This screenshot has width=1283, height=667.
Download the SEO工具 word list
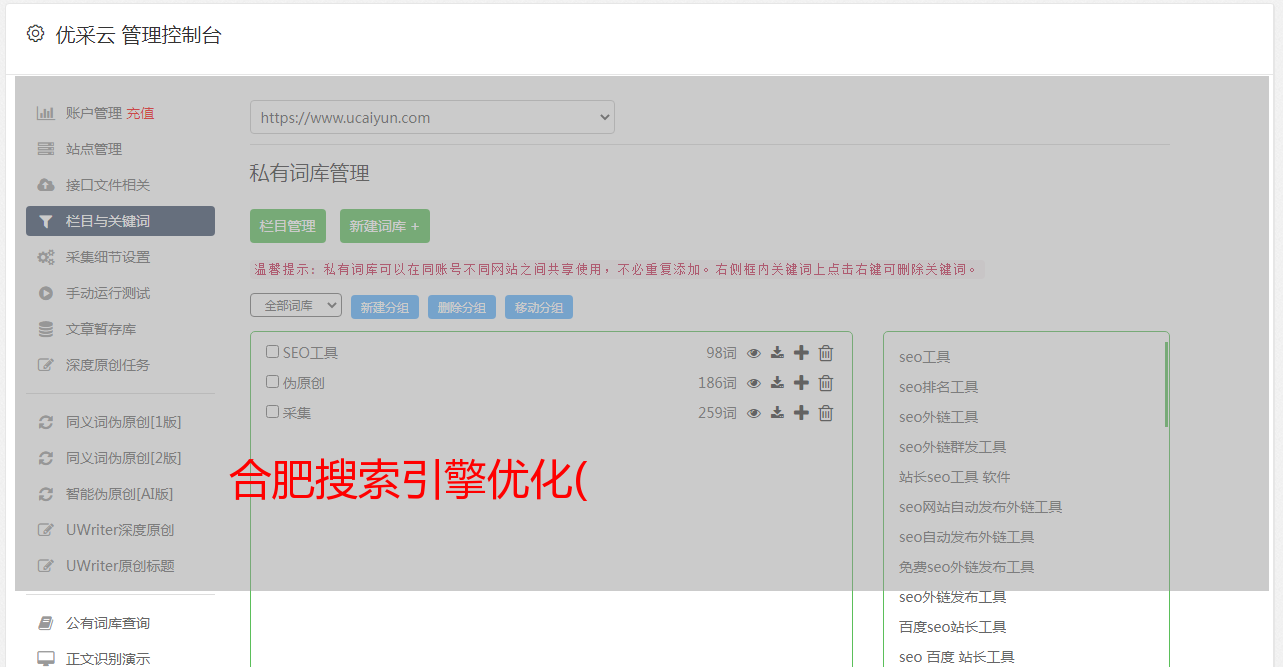click(777, 353)
